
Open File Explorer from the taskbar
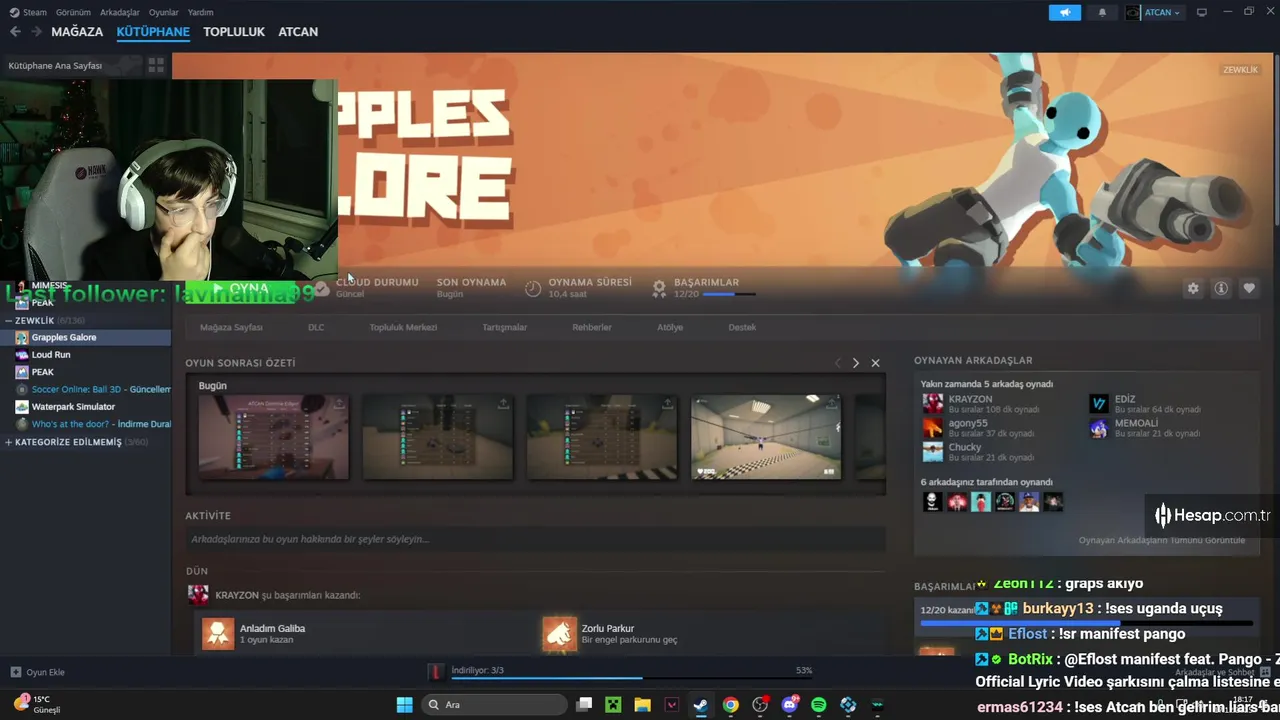tap(642, 705)
